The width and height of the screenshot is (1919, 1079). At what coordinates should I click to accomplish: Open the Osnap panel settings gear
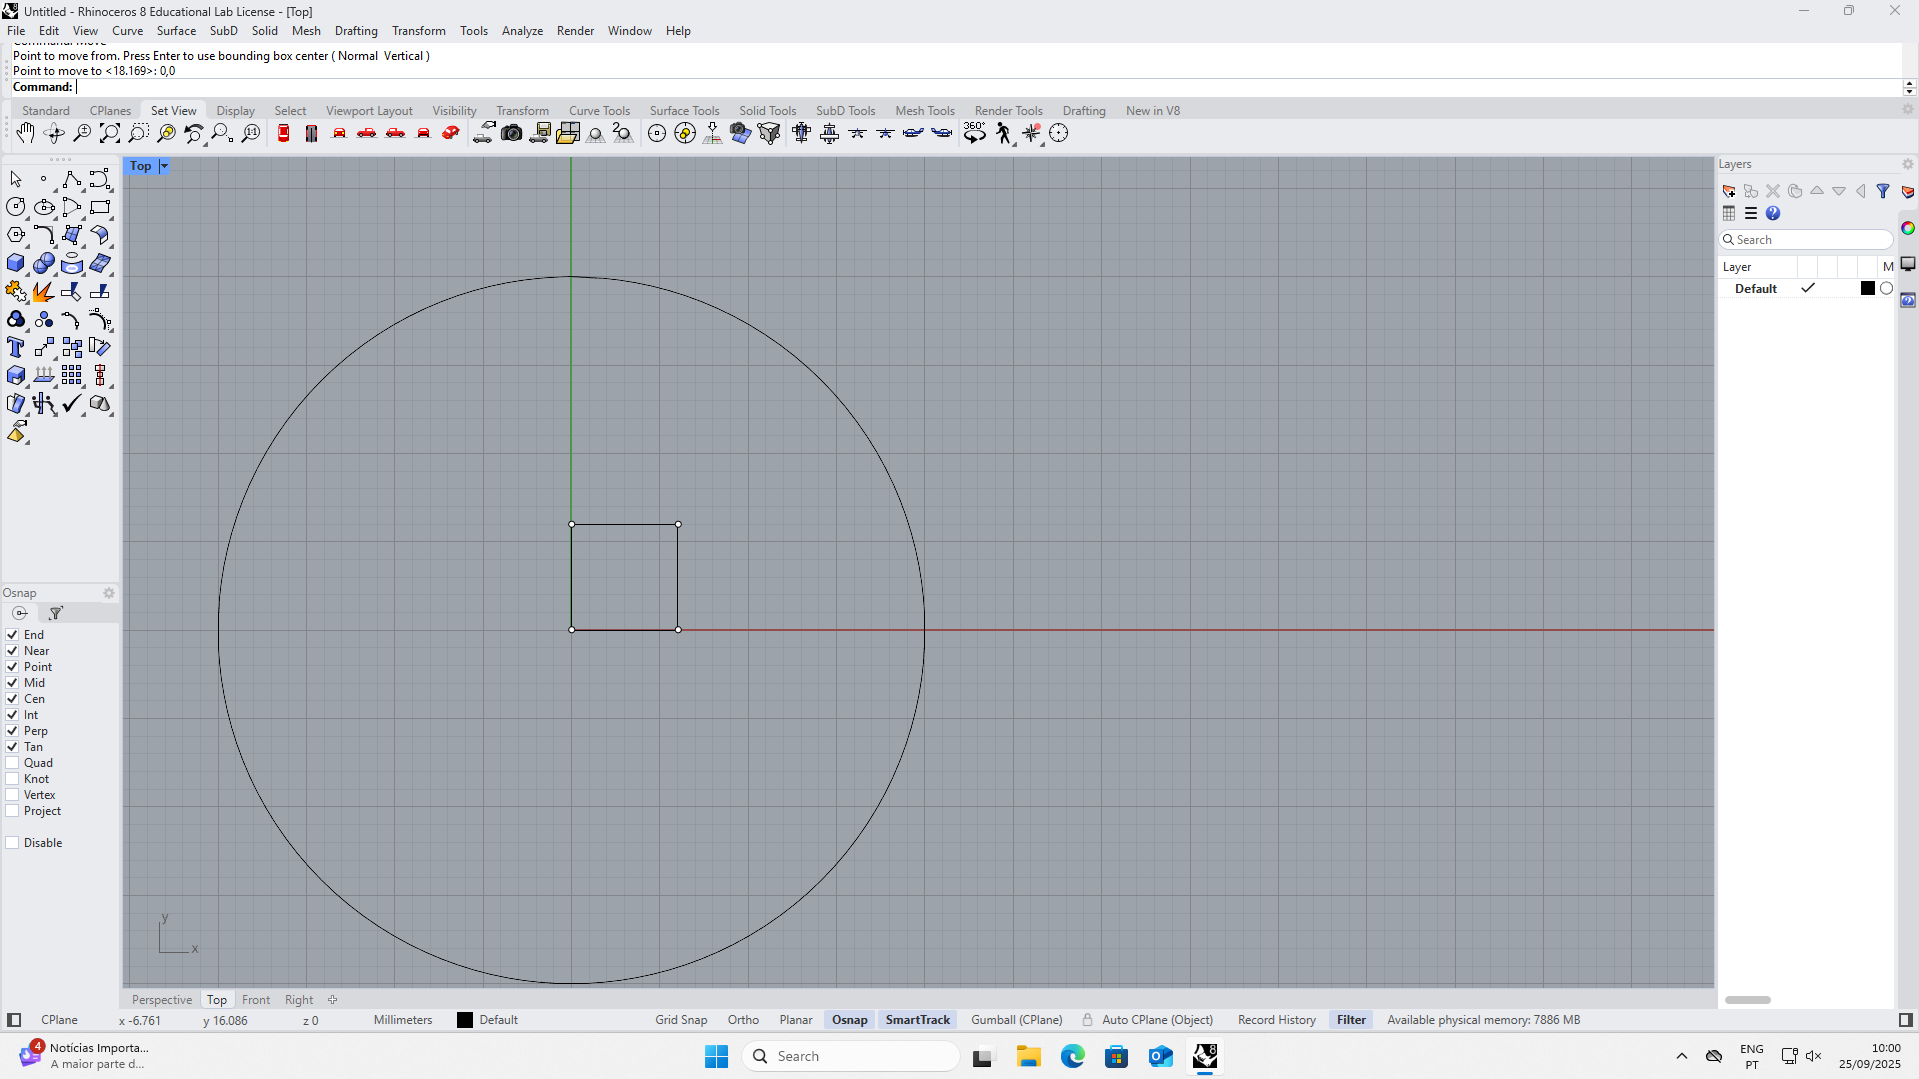(109, 592)
